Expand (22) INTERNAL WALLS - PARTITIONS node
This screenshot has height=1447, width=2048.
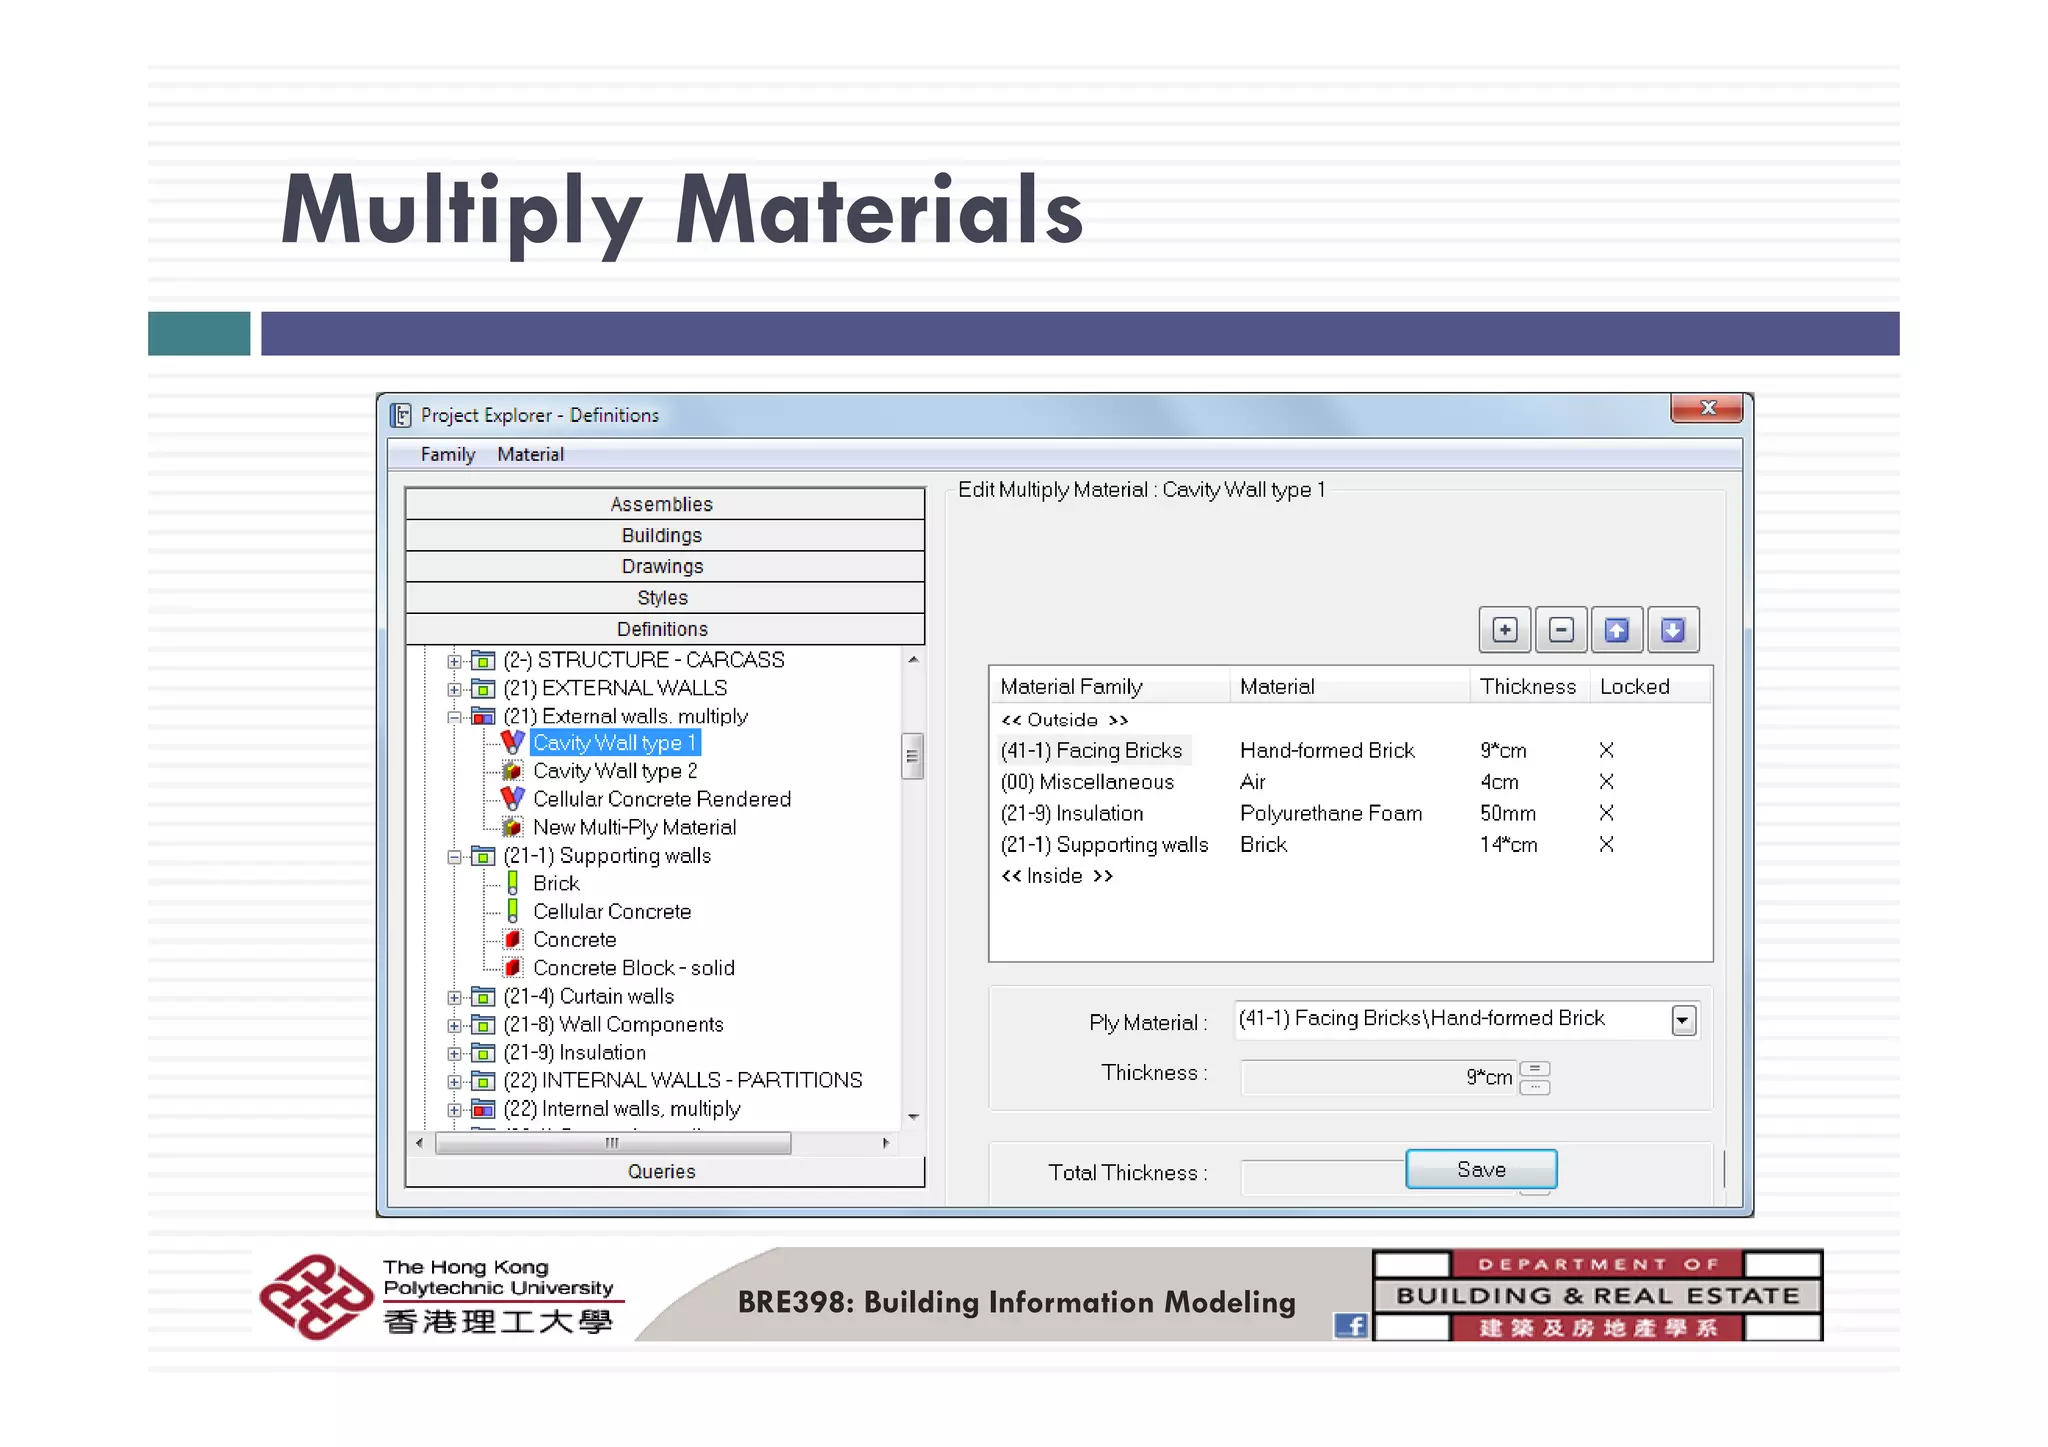[454, 1082]
